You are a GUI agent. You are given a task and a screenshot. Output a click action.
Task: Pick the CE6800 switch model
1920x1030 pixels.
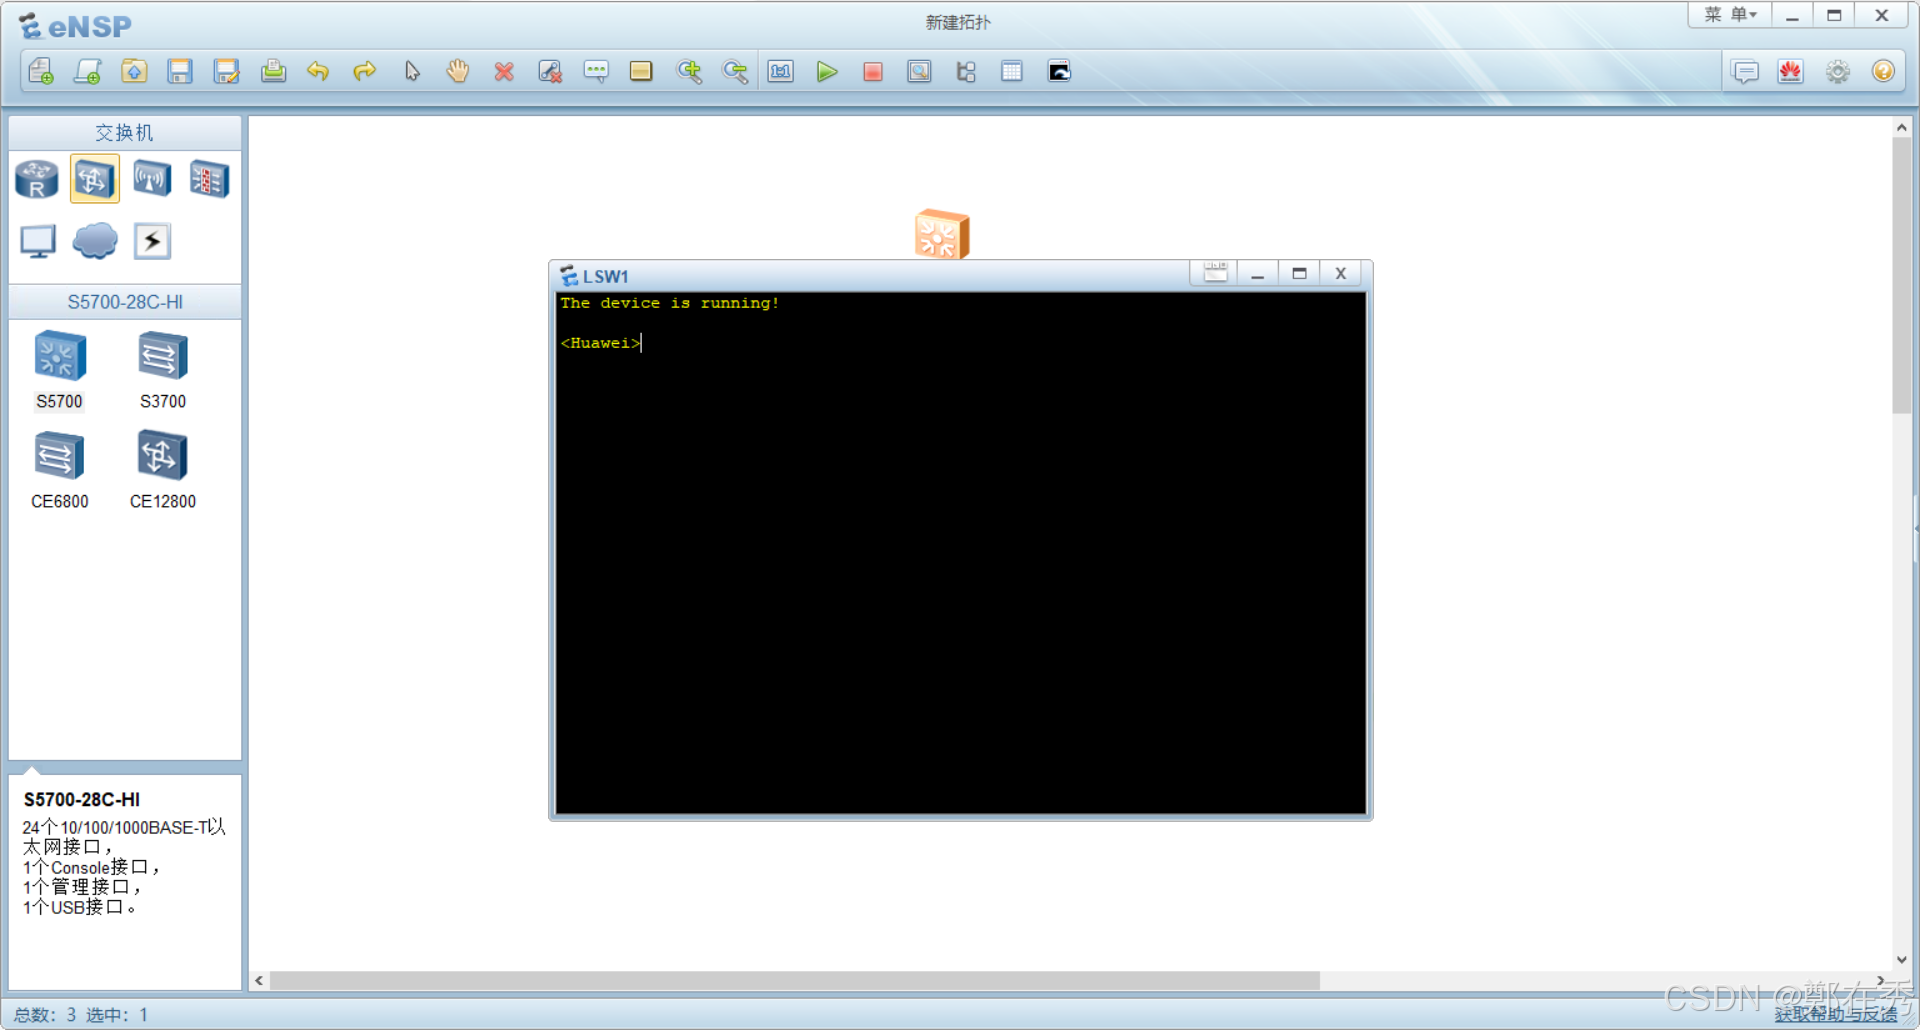60,470
